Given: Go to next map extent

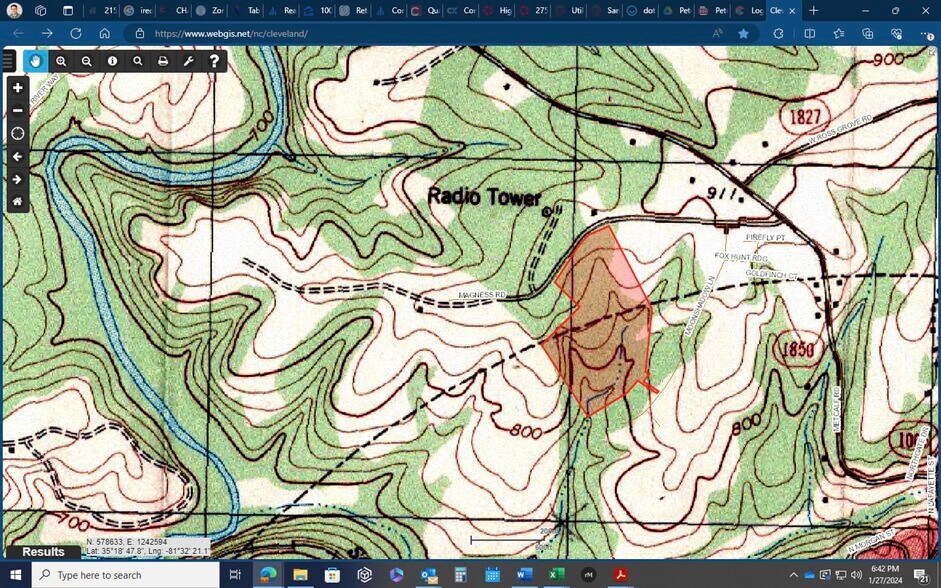Looking at the screenshot, I should 17,179.
